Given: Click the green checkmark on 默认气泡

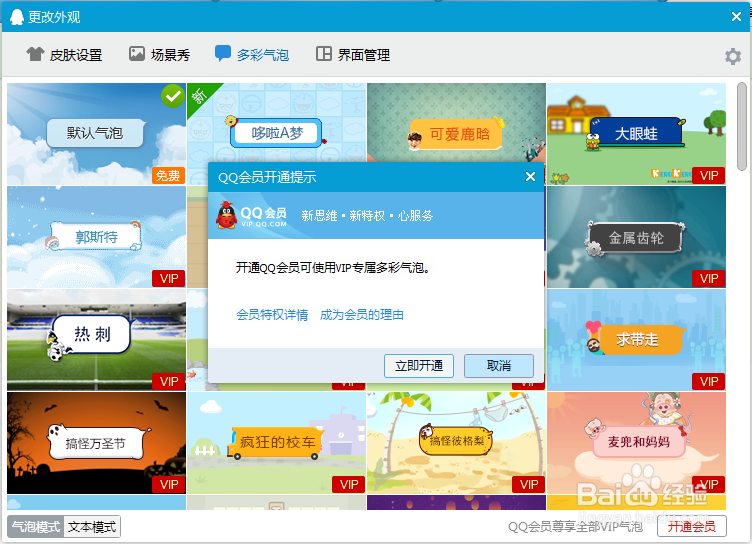Looking at the screenshot, I should tap(173, 96).
